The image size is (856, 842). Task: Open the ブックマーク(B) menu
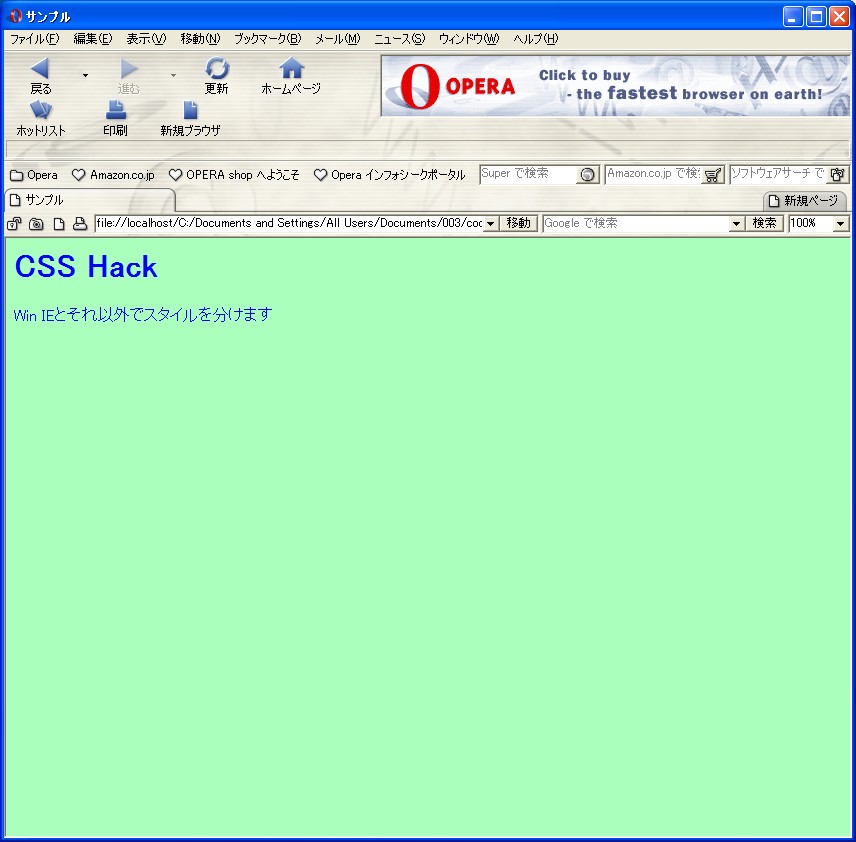point(268,39)
